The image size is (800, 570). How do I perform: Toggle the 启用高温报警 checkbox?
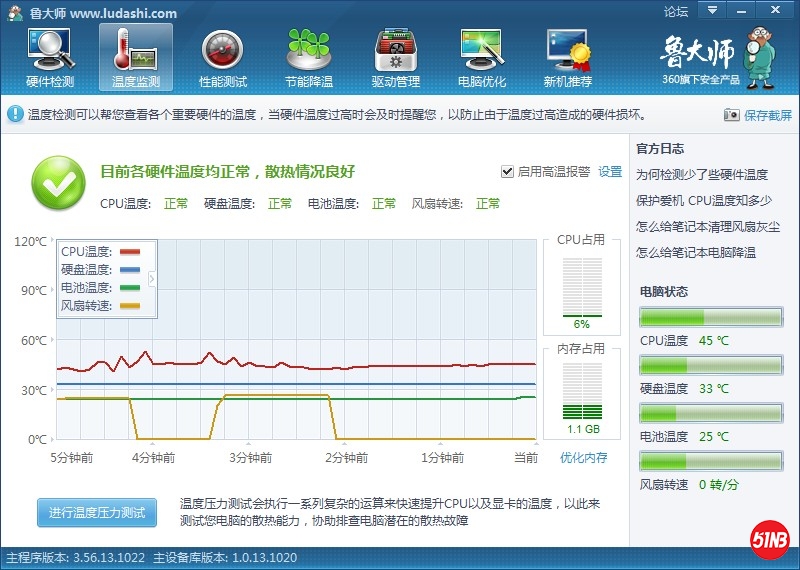pos(508,171)
